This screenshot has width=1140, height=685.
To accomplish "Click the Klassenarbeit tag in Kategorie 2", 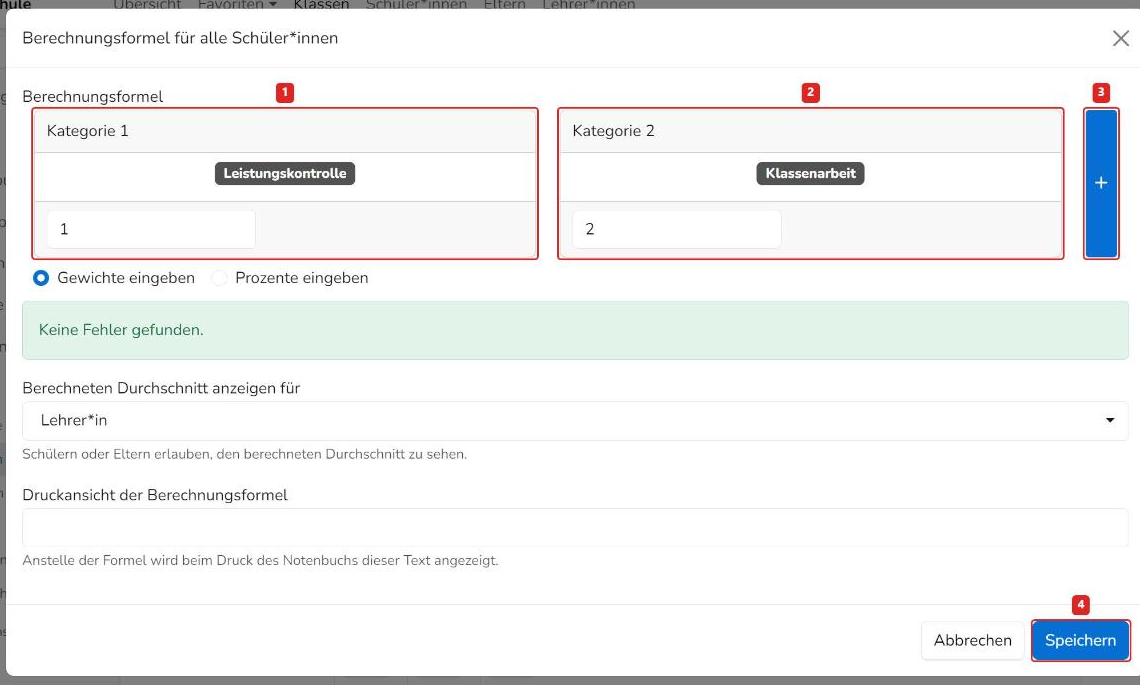I will click(811, 174).
